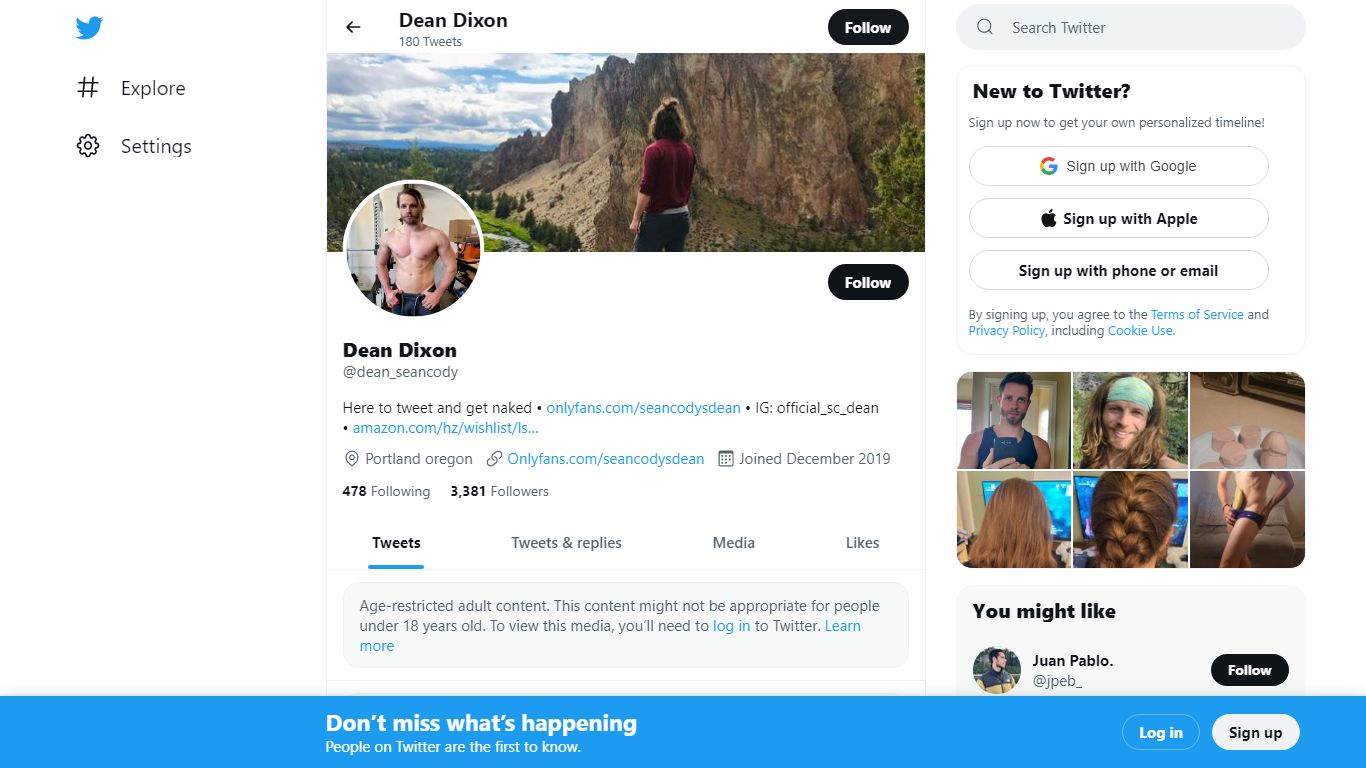1366x768 pixels.
Task: Click the link chain icon beside Onlyfans URL
Action: (x=494, y=459)
